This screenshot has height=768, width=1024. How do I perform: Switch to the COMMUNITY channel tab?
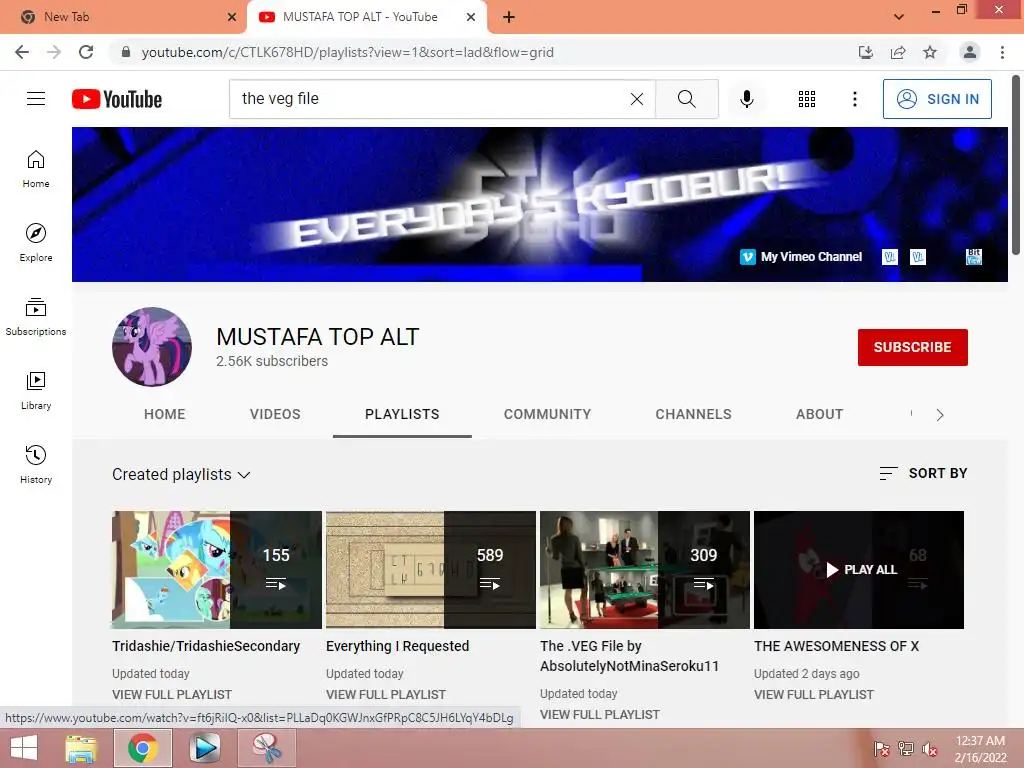click(547, 415)
